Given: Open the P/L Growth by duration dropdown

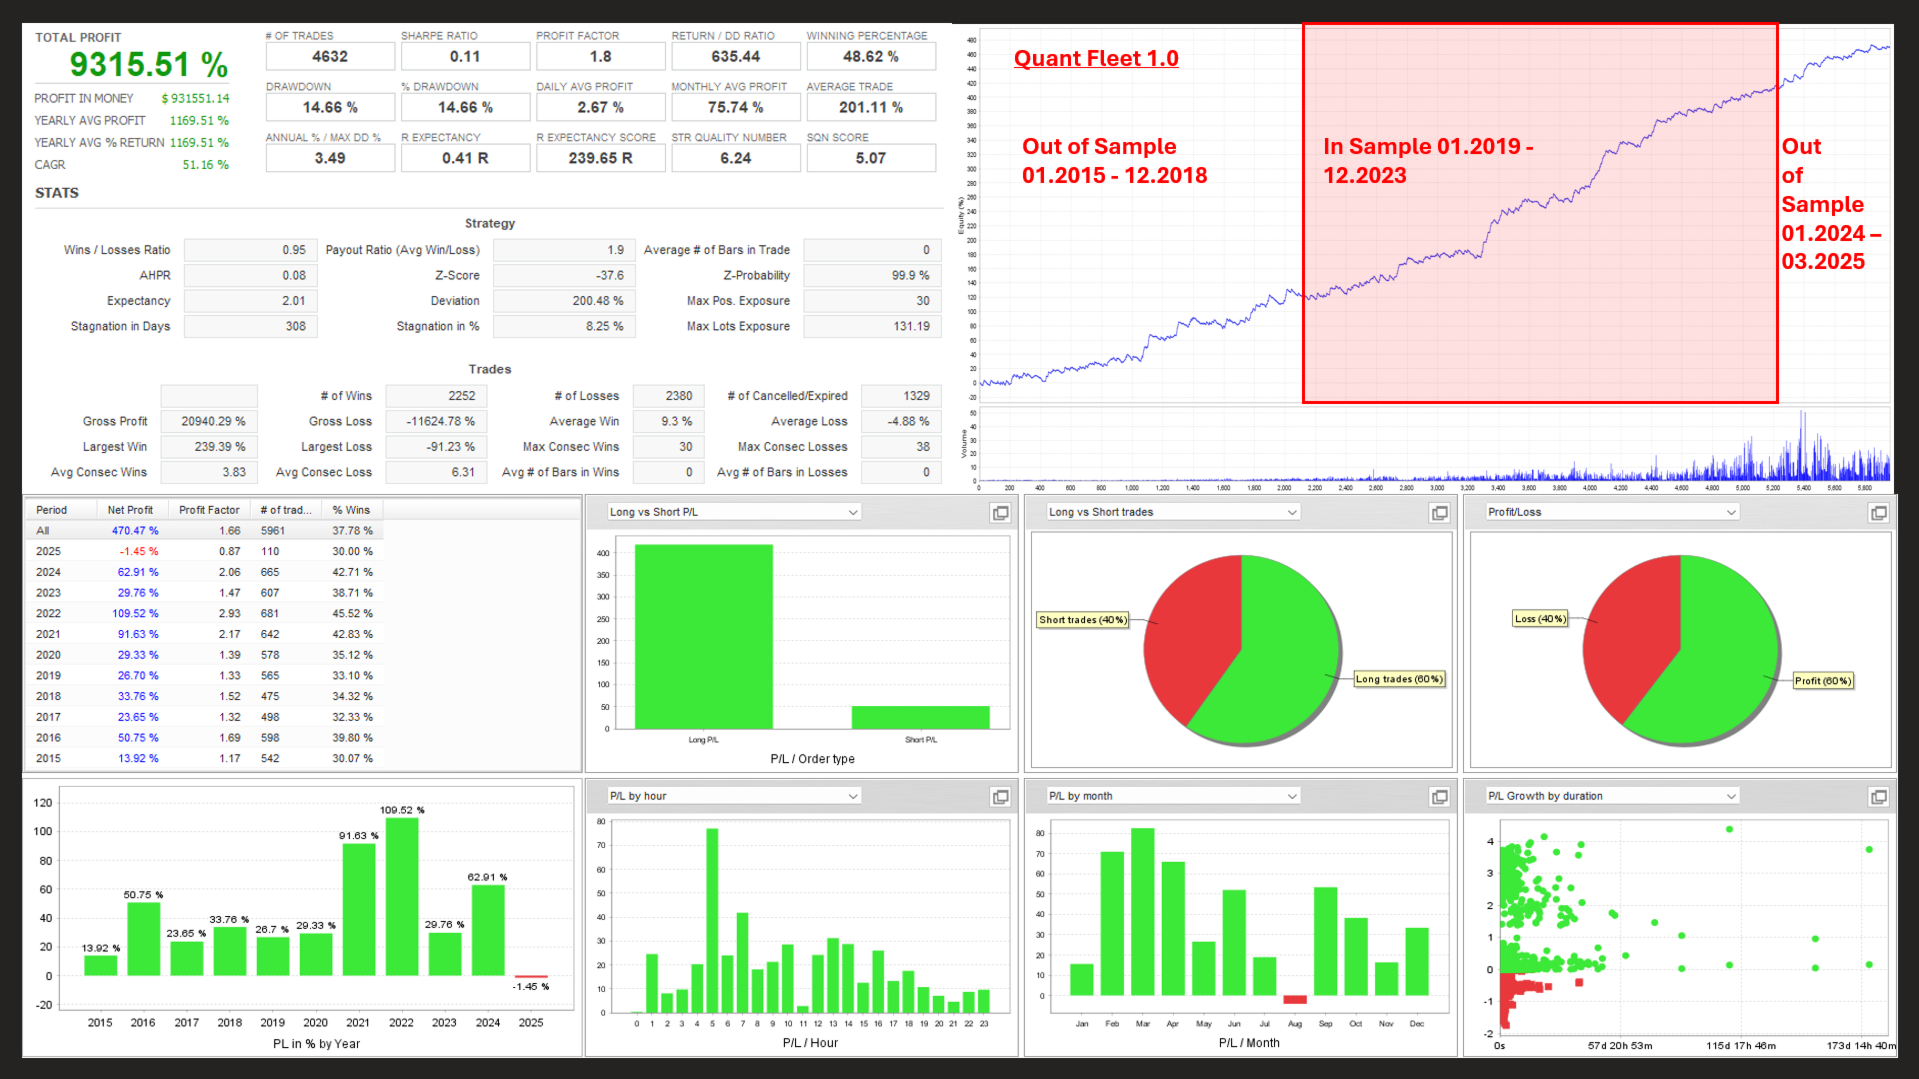Looking at the screenshot, I should click(1612, 796).
